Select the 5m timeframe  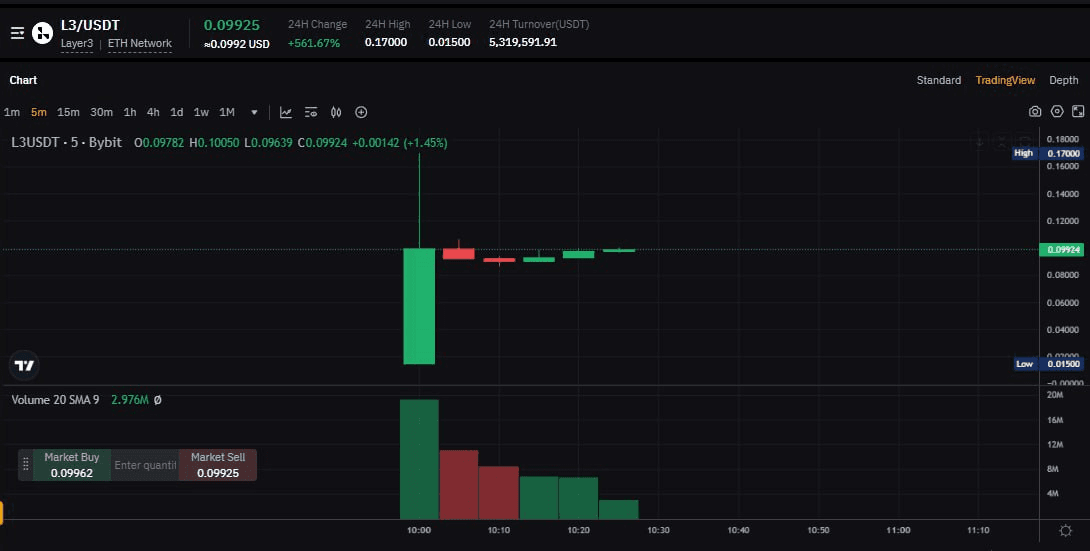(x=39, y=112)
